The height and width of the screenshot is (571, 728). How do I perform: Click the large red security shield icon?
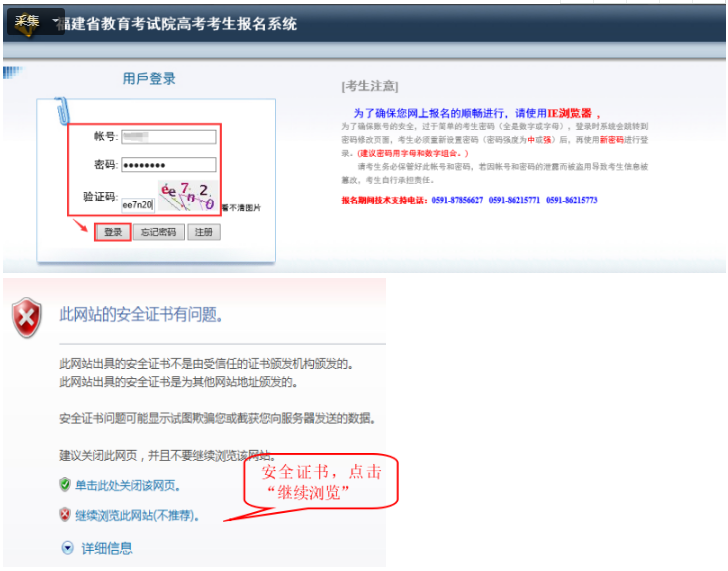(27, 318)
